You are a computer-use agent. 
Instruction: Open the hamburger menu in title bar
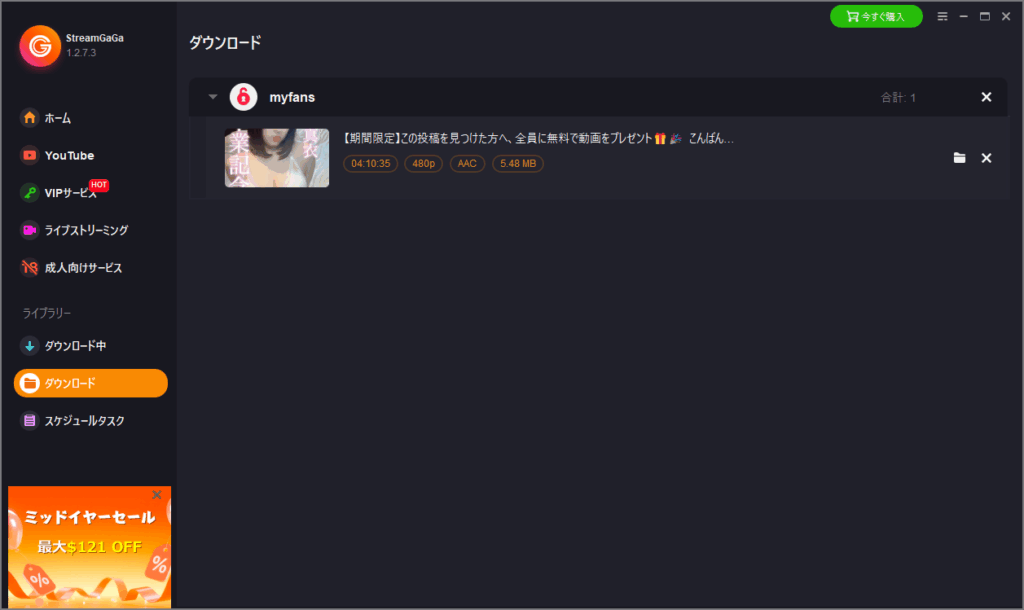(x=942, y=16)
